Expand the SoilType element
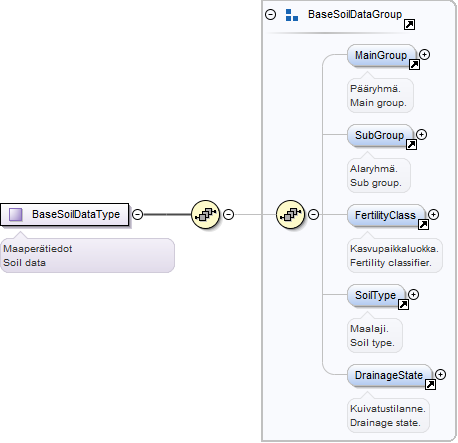The height and width of the screenshot is (443, 458). (413, 294)
